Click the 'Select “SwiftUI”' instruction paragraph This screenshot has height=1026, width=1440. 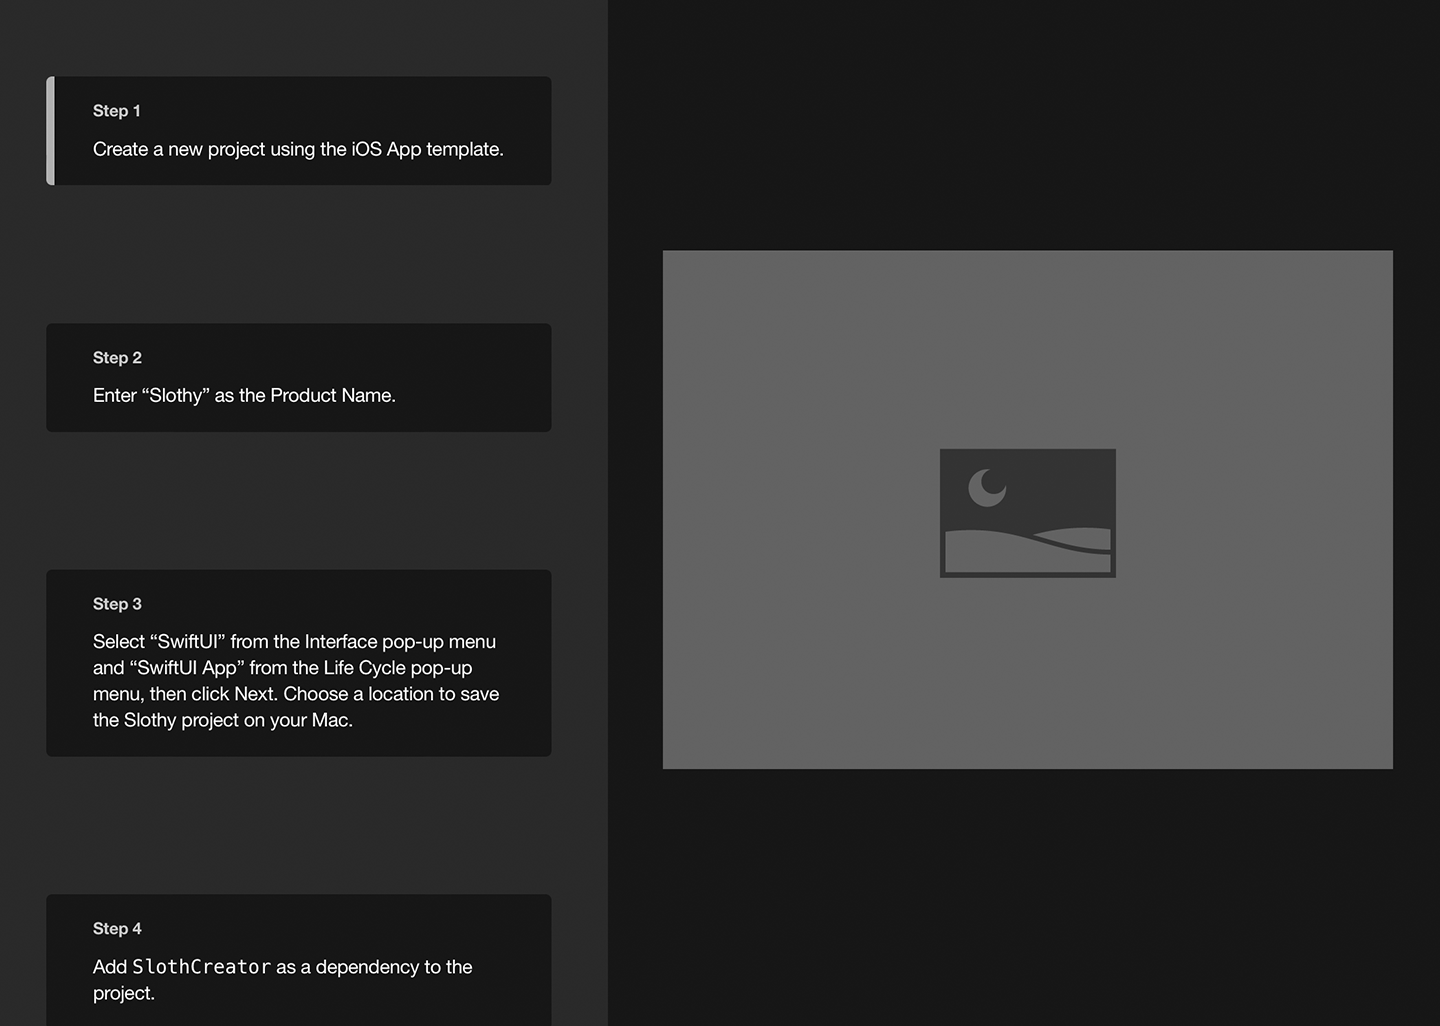(296, 681)
